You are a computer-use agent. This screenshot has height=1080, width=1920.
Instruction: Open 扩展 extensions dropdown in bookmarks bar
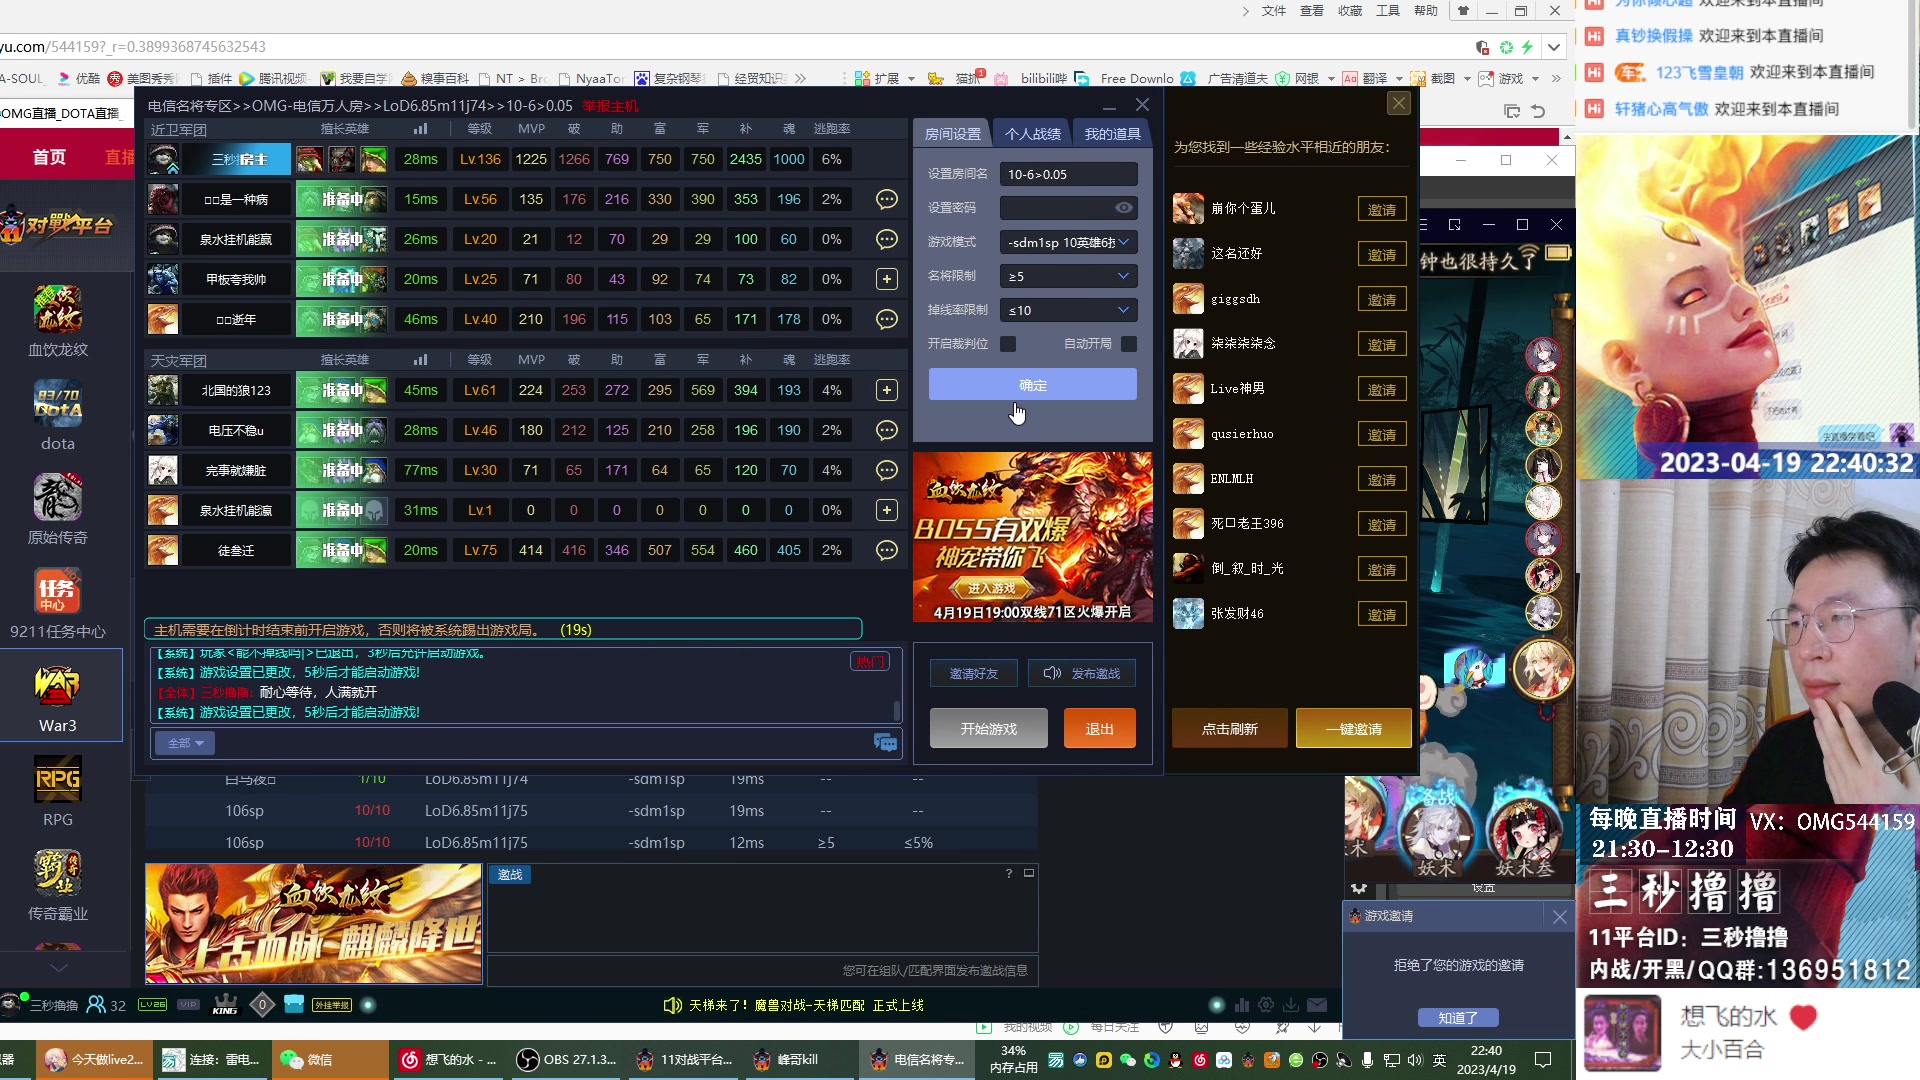[x=886, y=78]
